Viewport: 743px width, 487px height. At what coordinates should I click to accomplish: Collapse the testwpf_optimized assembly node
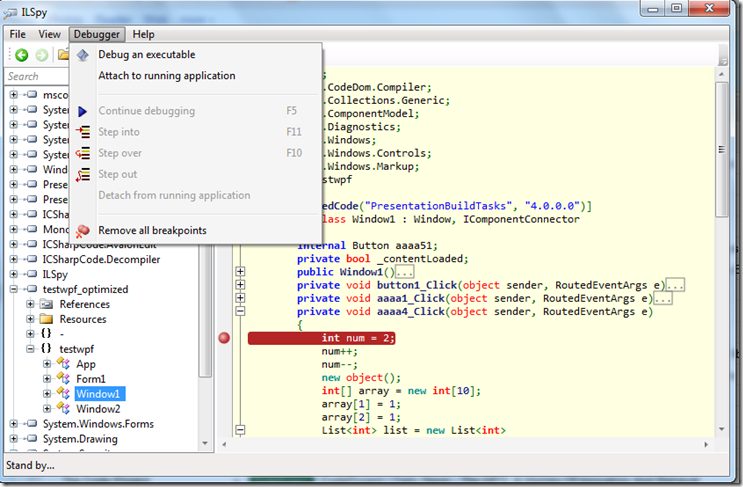point(14,289)
